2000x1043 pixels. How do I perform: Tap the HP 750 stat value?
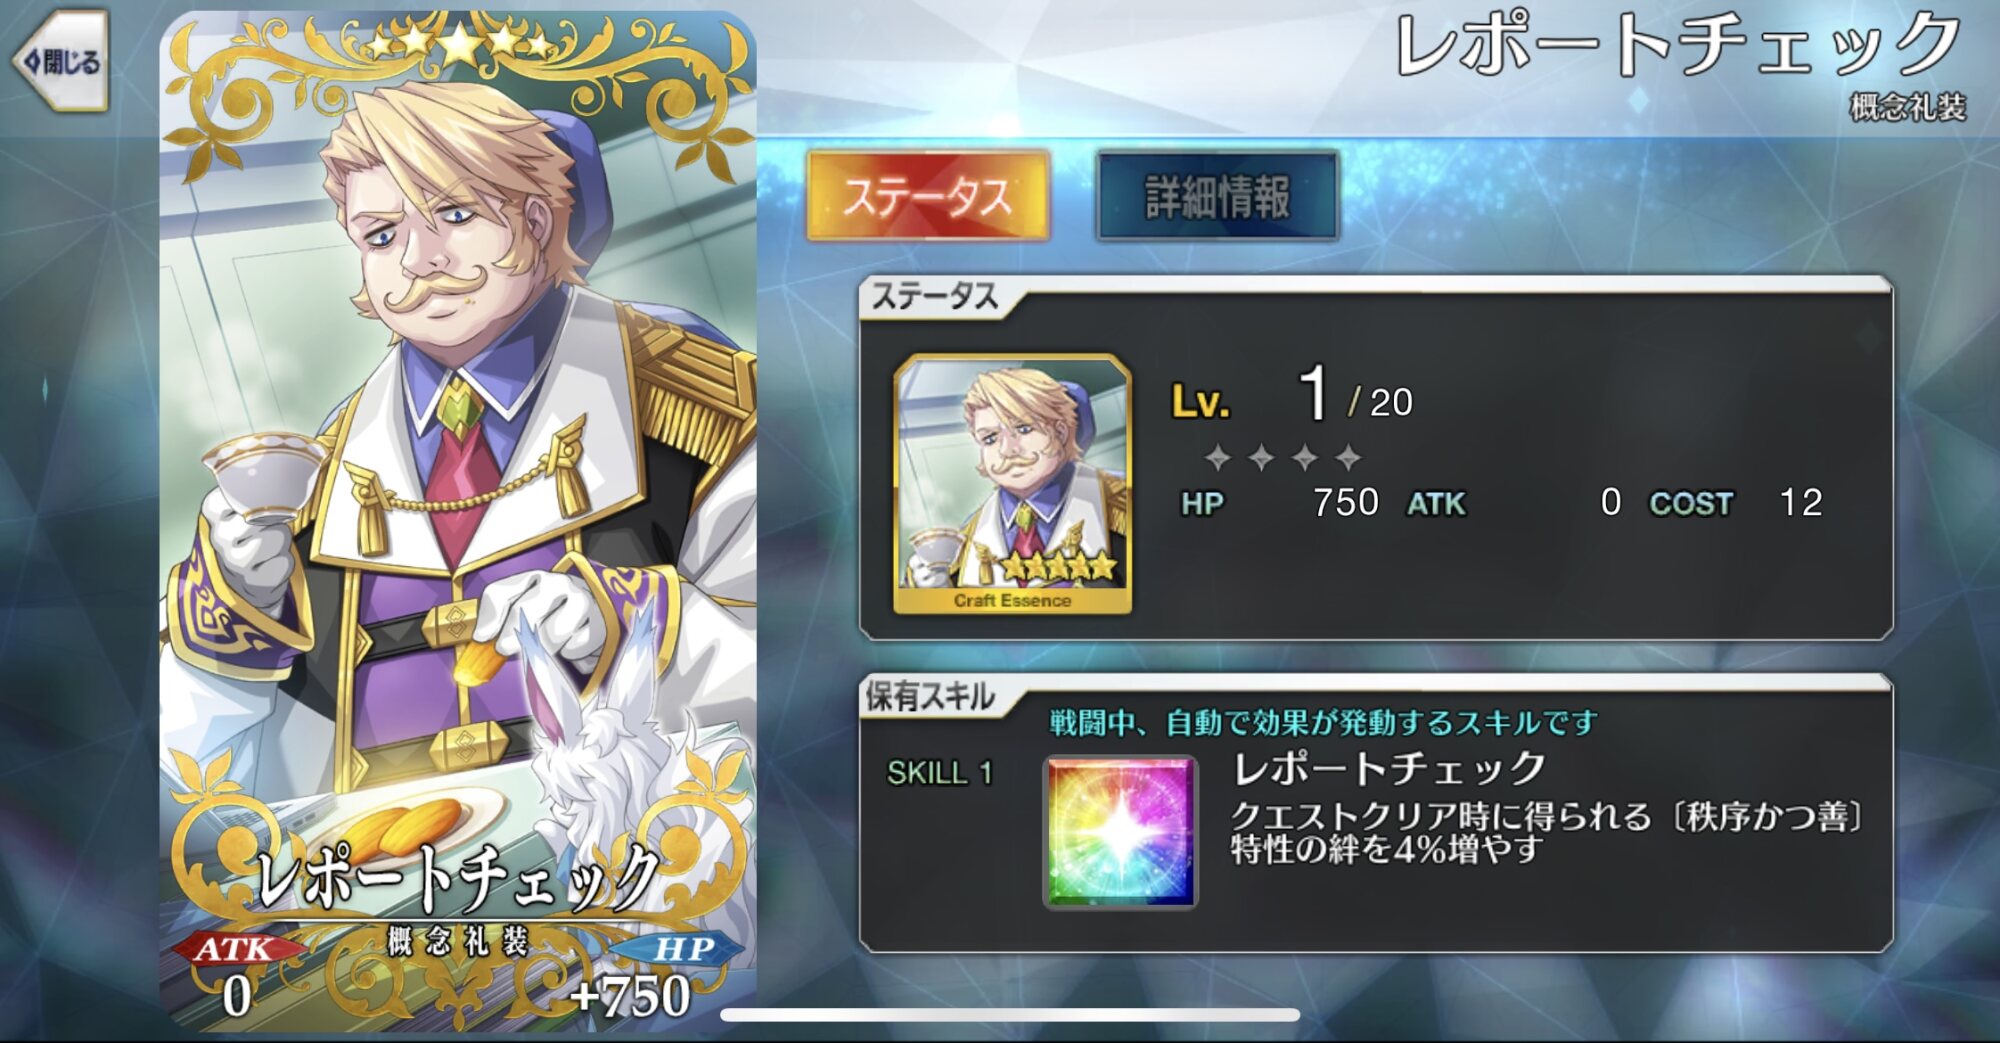click(x=1279, y=502)
